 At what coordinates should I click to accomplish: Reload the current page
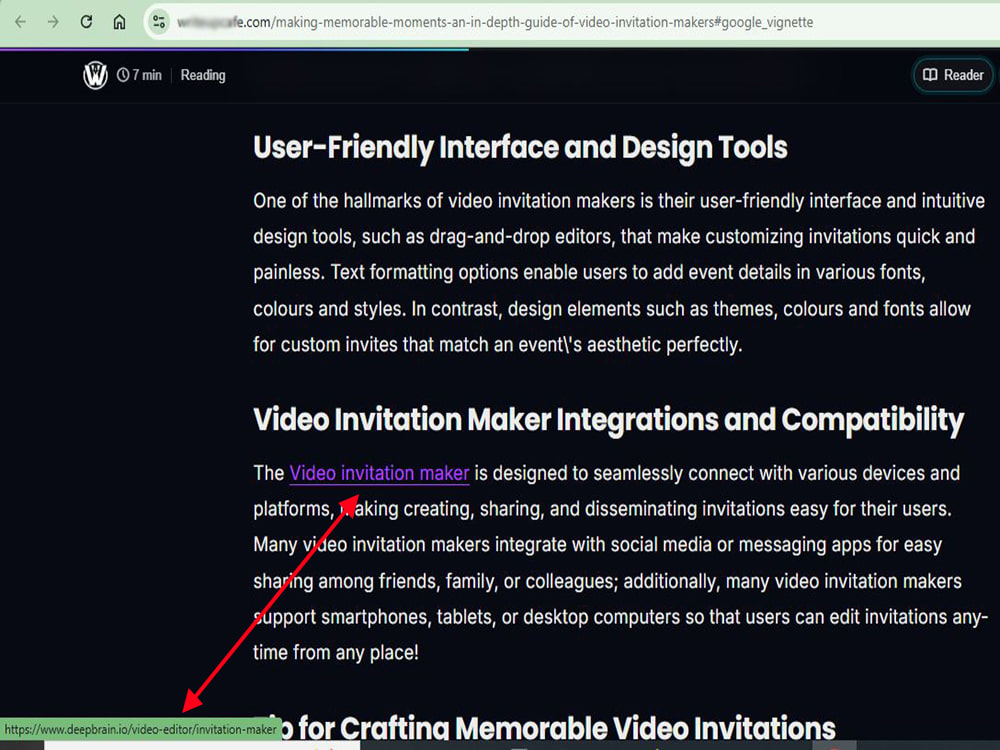(x=86, y=22)
